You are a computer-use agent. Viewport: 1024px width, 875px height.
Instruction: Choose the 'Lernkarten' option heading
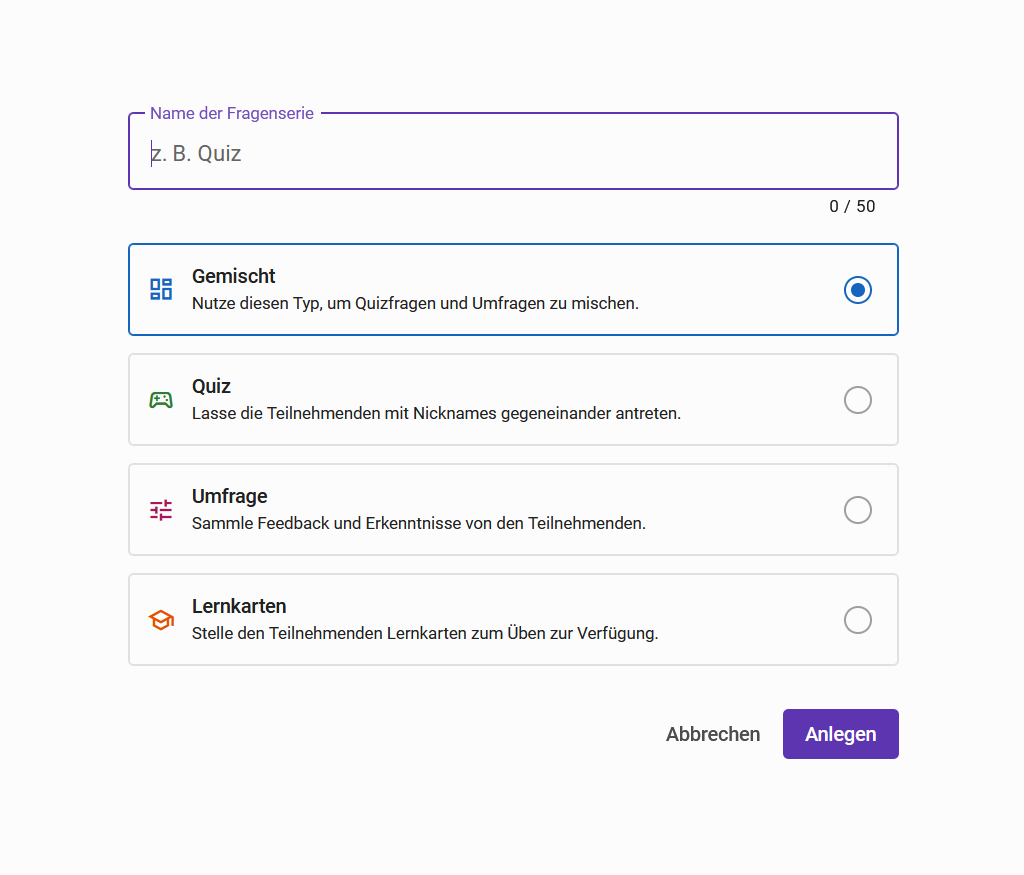pyautogui.click(x=239, y=606)
